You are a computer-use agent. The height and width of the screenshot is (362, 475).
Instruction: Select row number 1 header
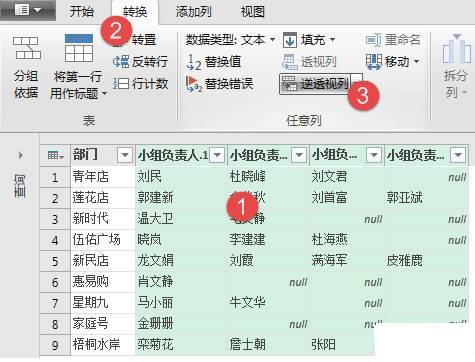pyautogui.click(x=55, y=177)
